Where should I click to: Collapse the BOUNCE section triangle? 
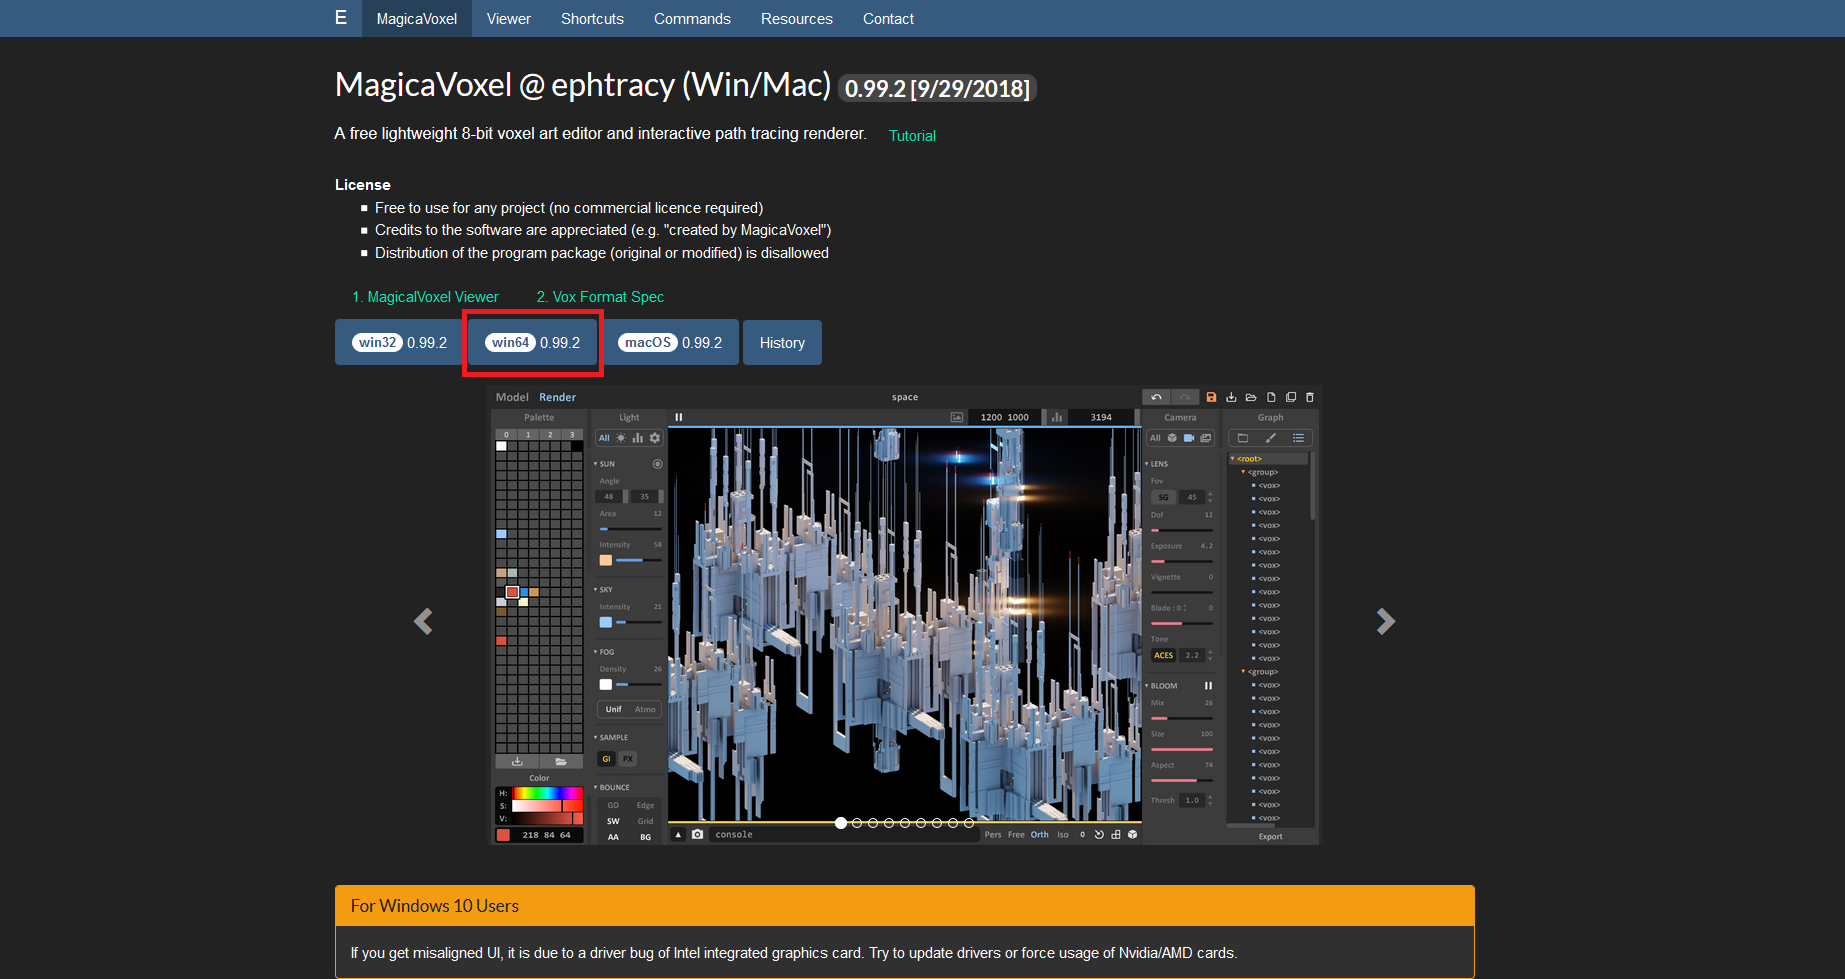tap(596, 787)
